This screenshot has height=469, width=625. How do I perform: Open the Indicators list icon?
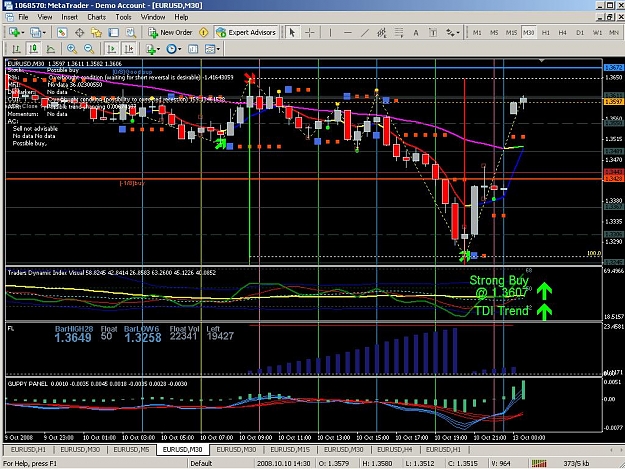(150, 49)
